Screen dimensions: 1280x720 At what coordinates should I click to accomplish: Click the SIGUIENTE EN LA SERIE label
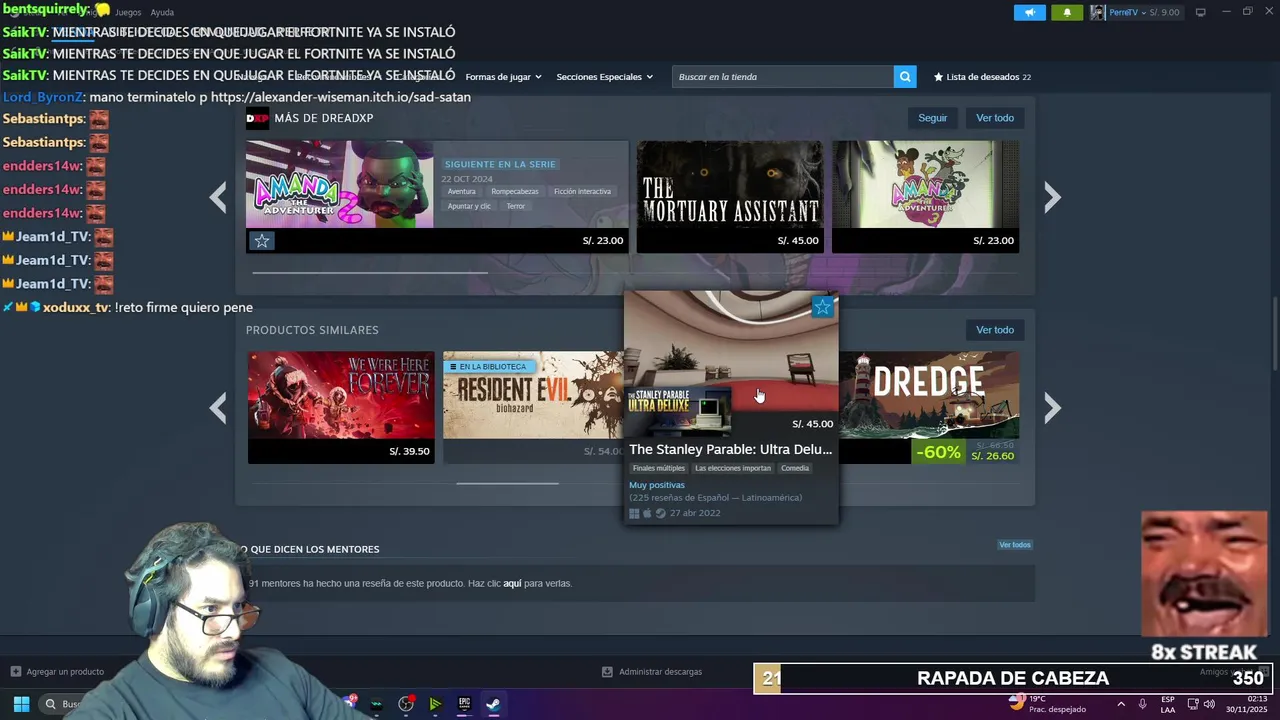(500, 164)
